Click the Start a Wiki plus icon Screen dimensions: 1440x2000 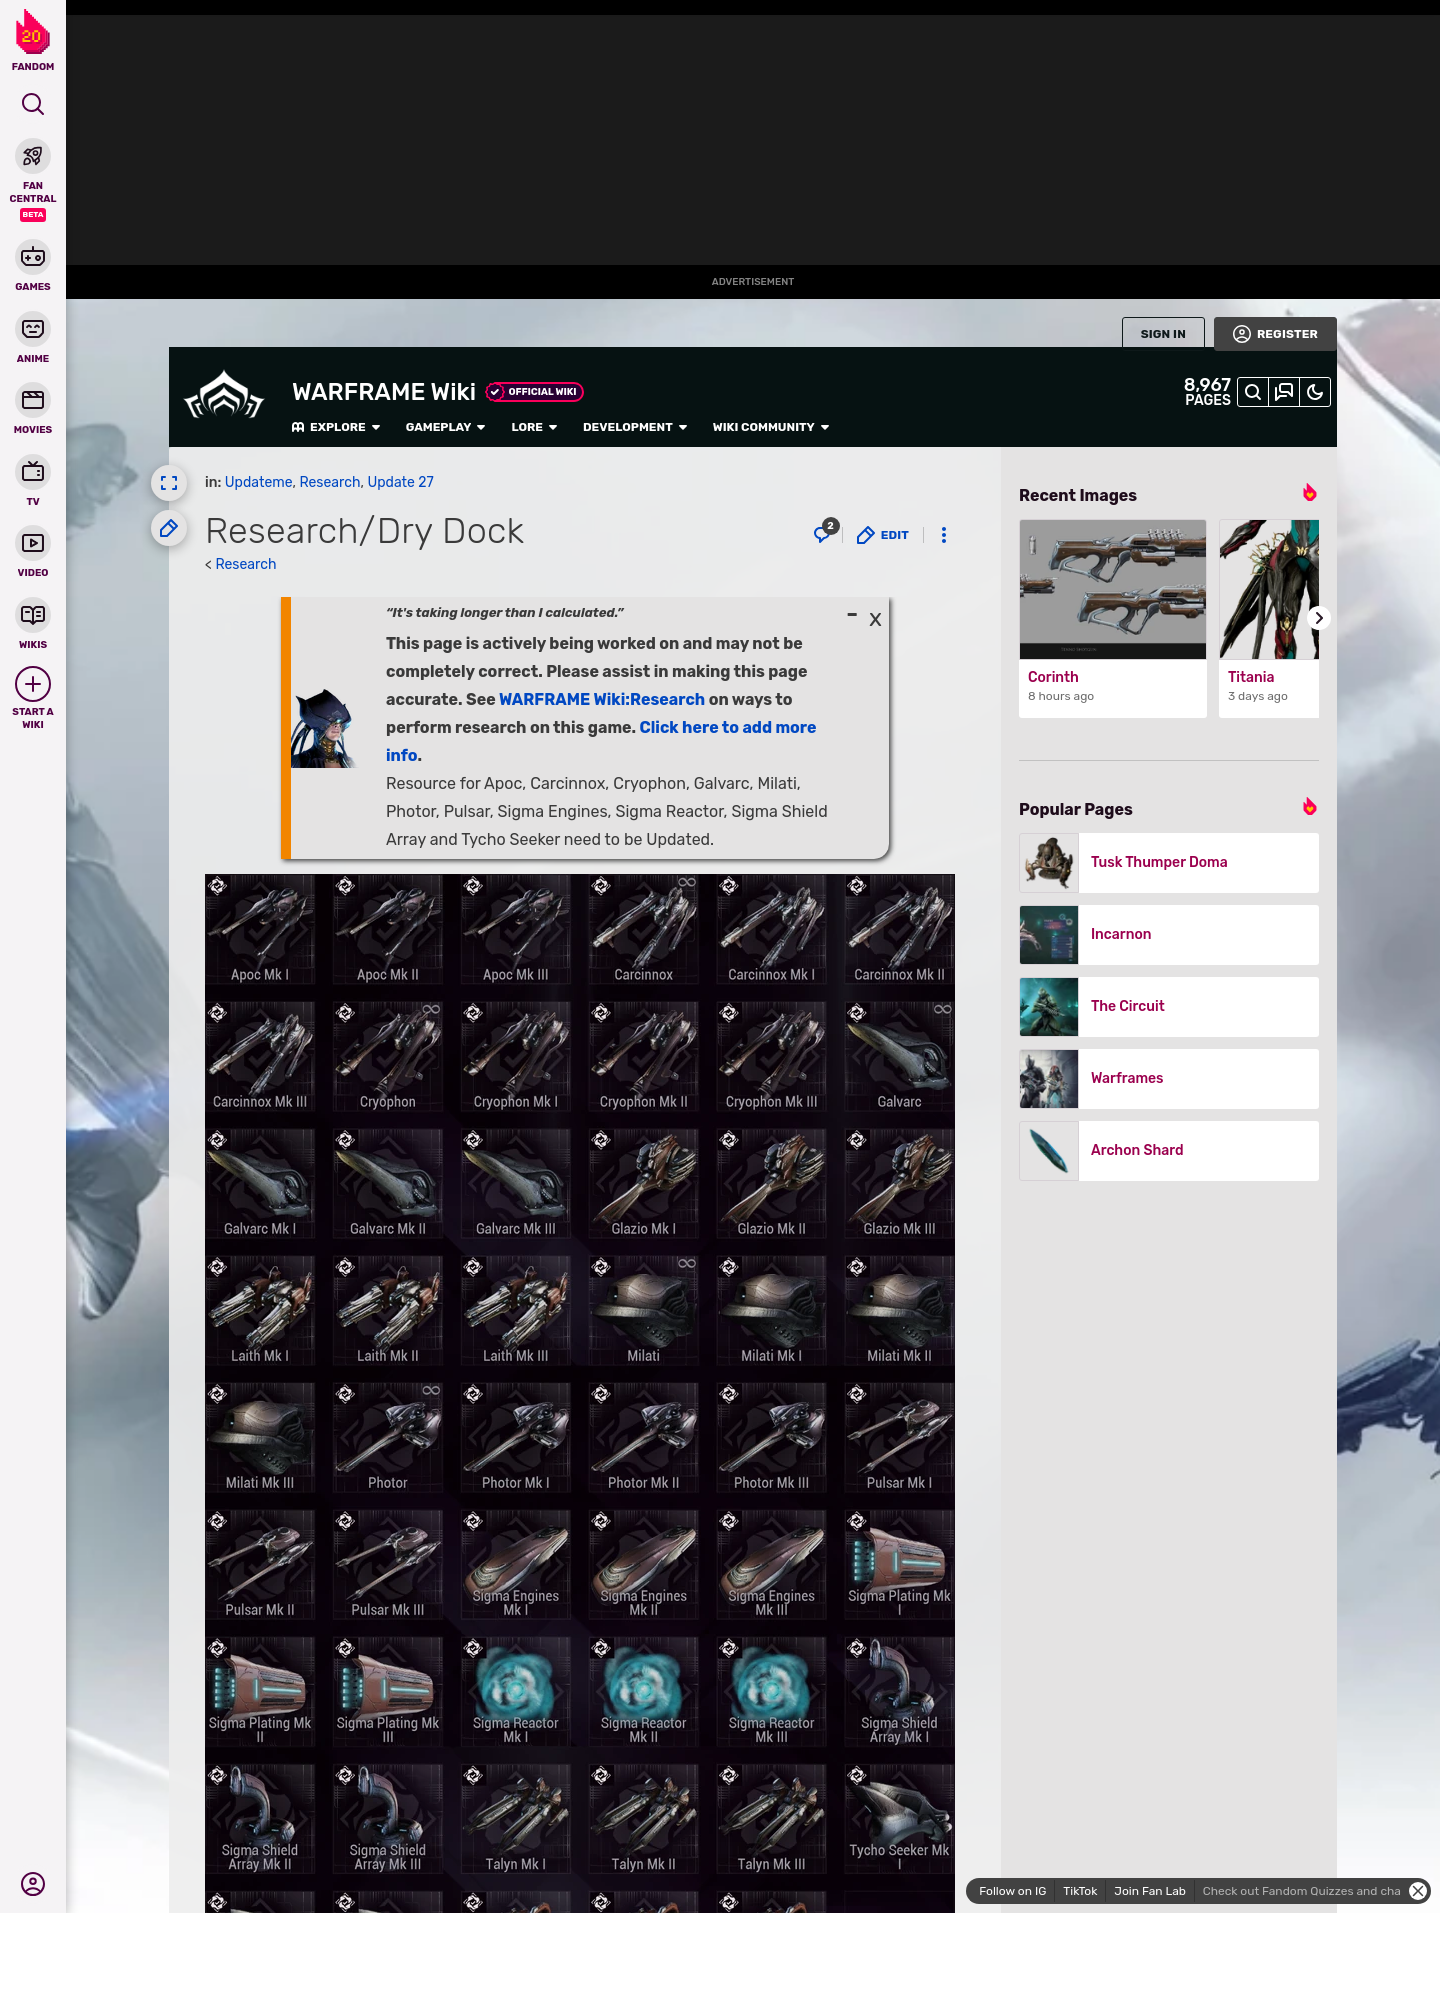point(33,685)
